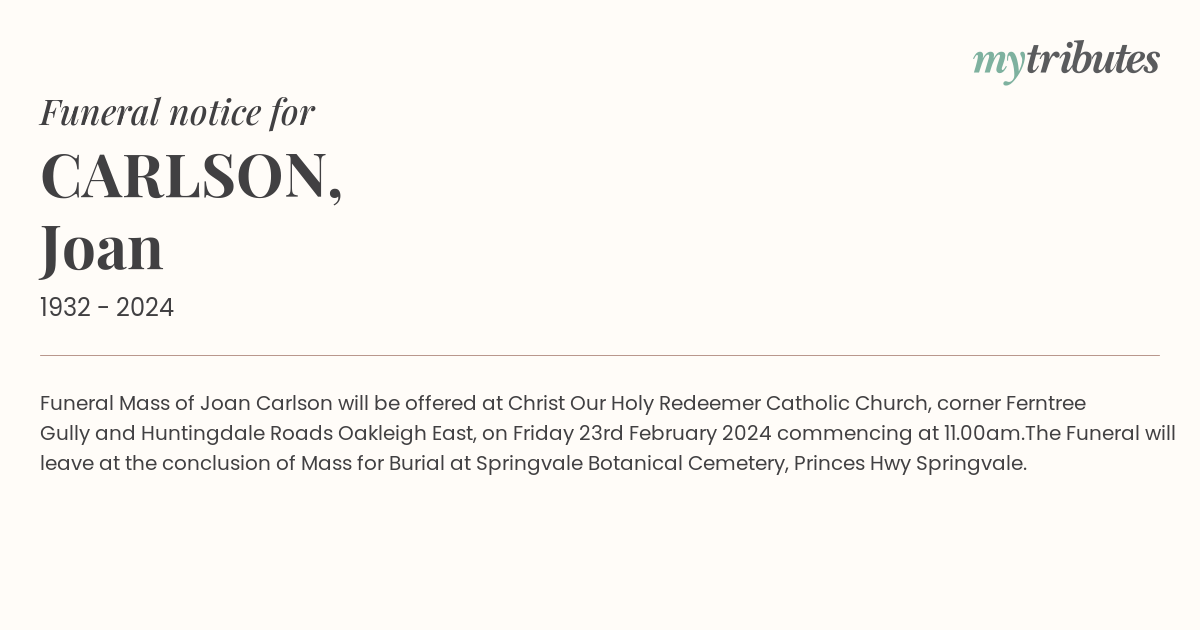Viewport: 1200px width, 630px height.
Task: Click the 'Christ Our Holy Redeemer Catholic Church' text
Action: (718, 404)
